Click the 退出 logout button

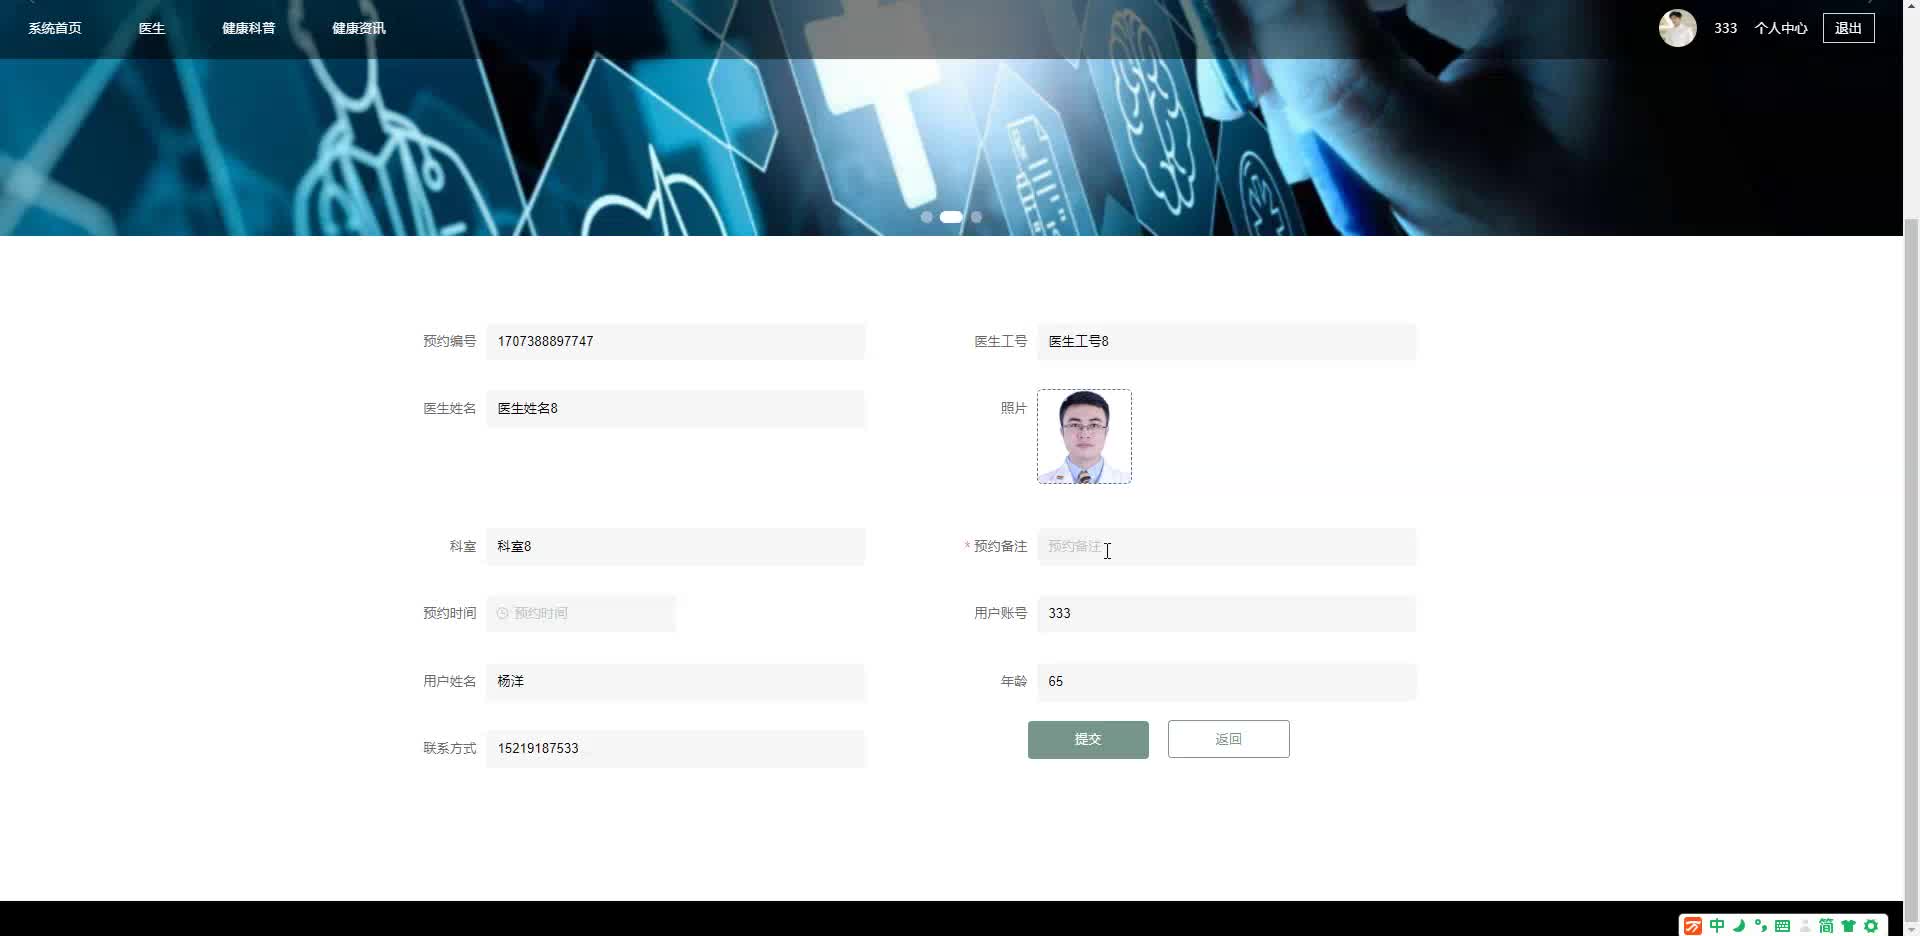[1848, 28]
